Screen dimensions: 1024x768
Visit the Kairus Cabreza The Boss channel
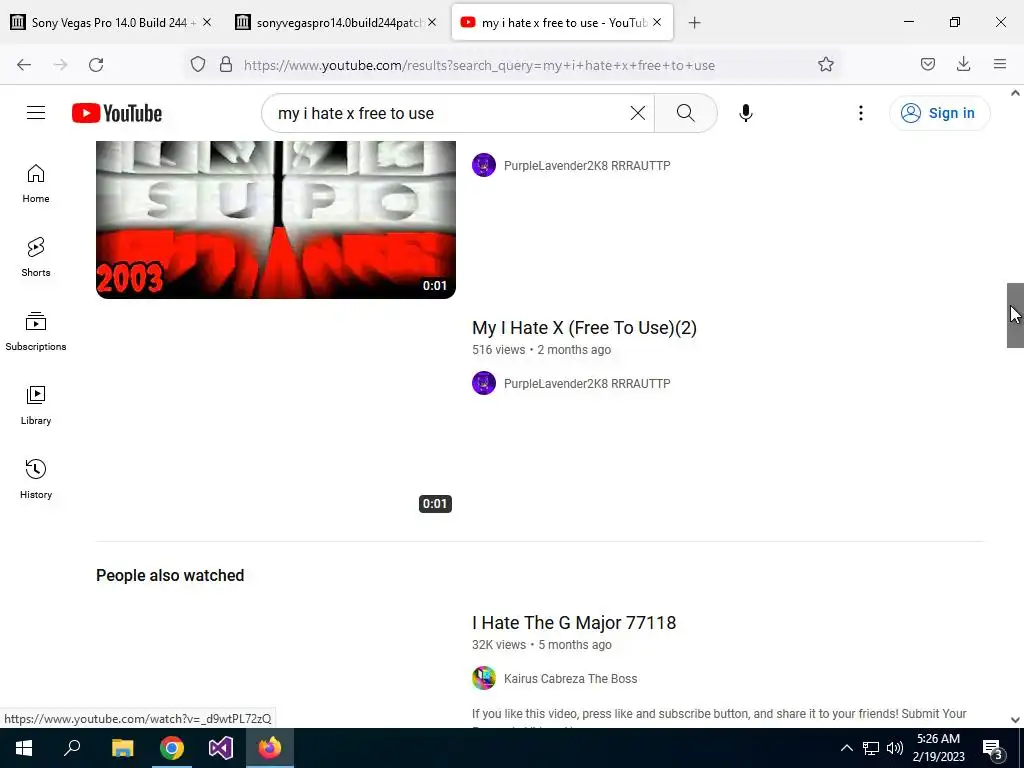570,679
